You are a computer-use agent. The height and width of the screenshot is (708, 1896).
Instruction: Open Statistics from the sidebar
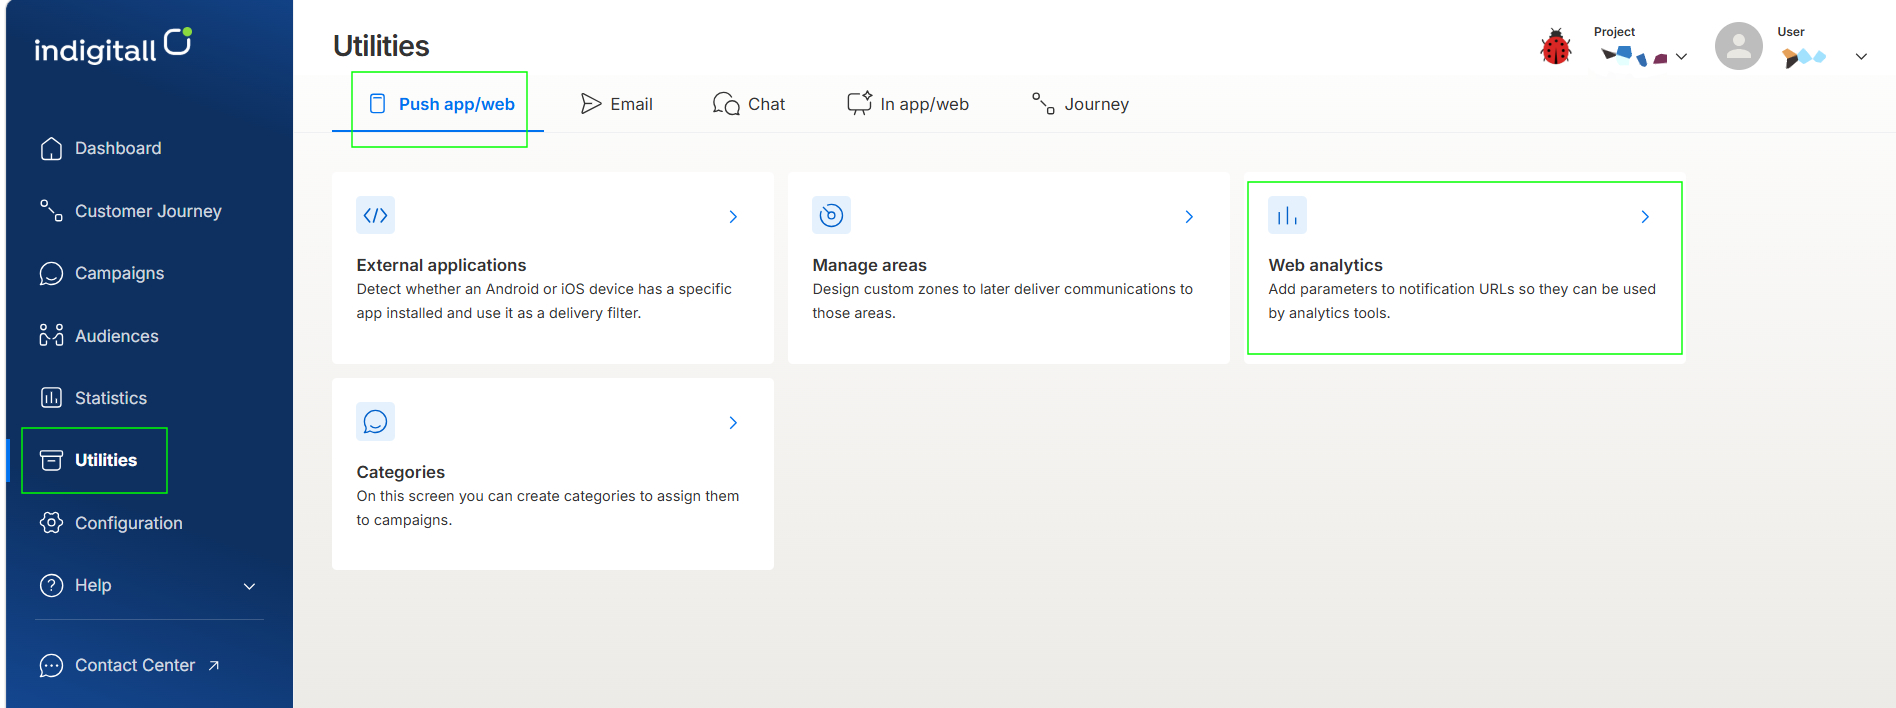(x=111, y=398)
